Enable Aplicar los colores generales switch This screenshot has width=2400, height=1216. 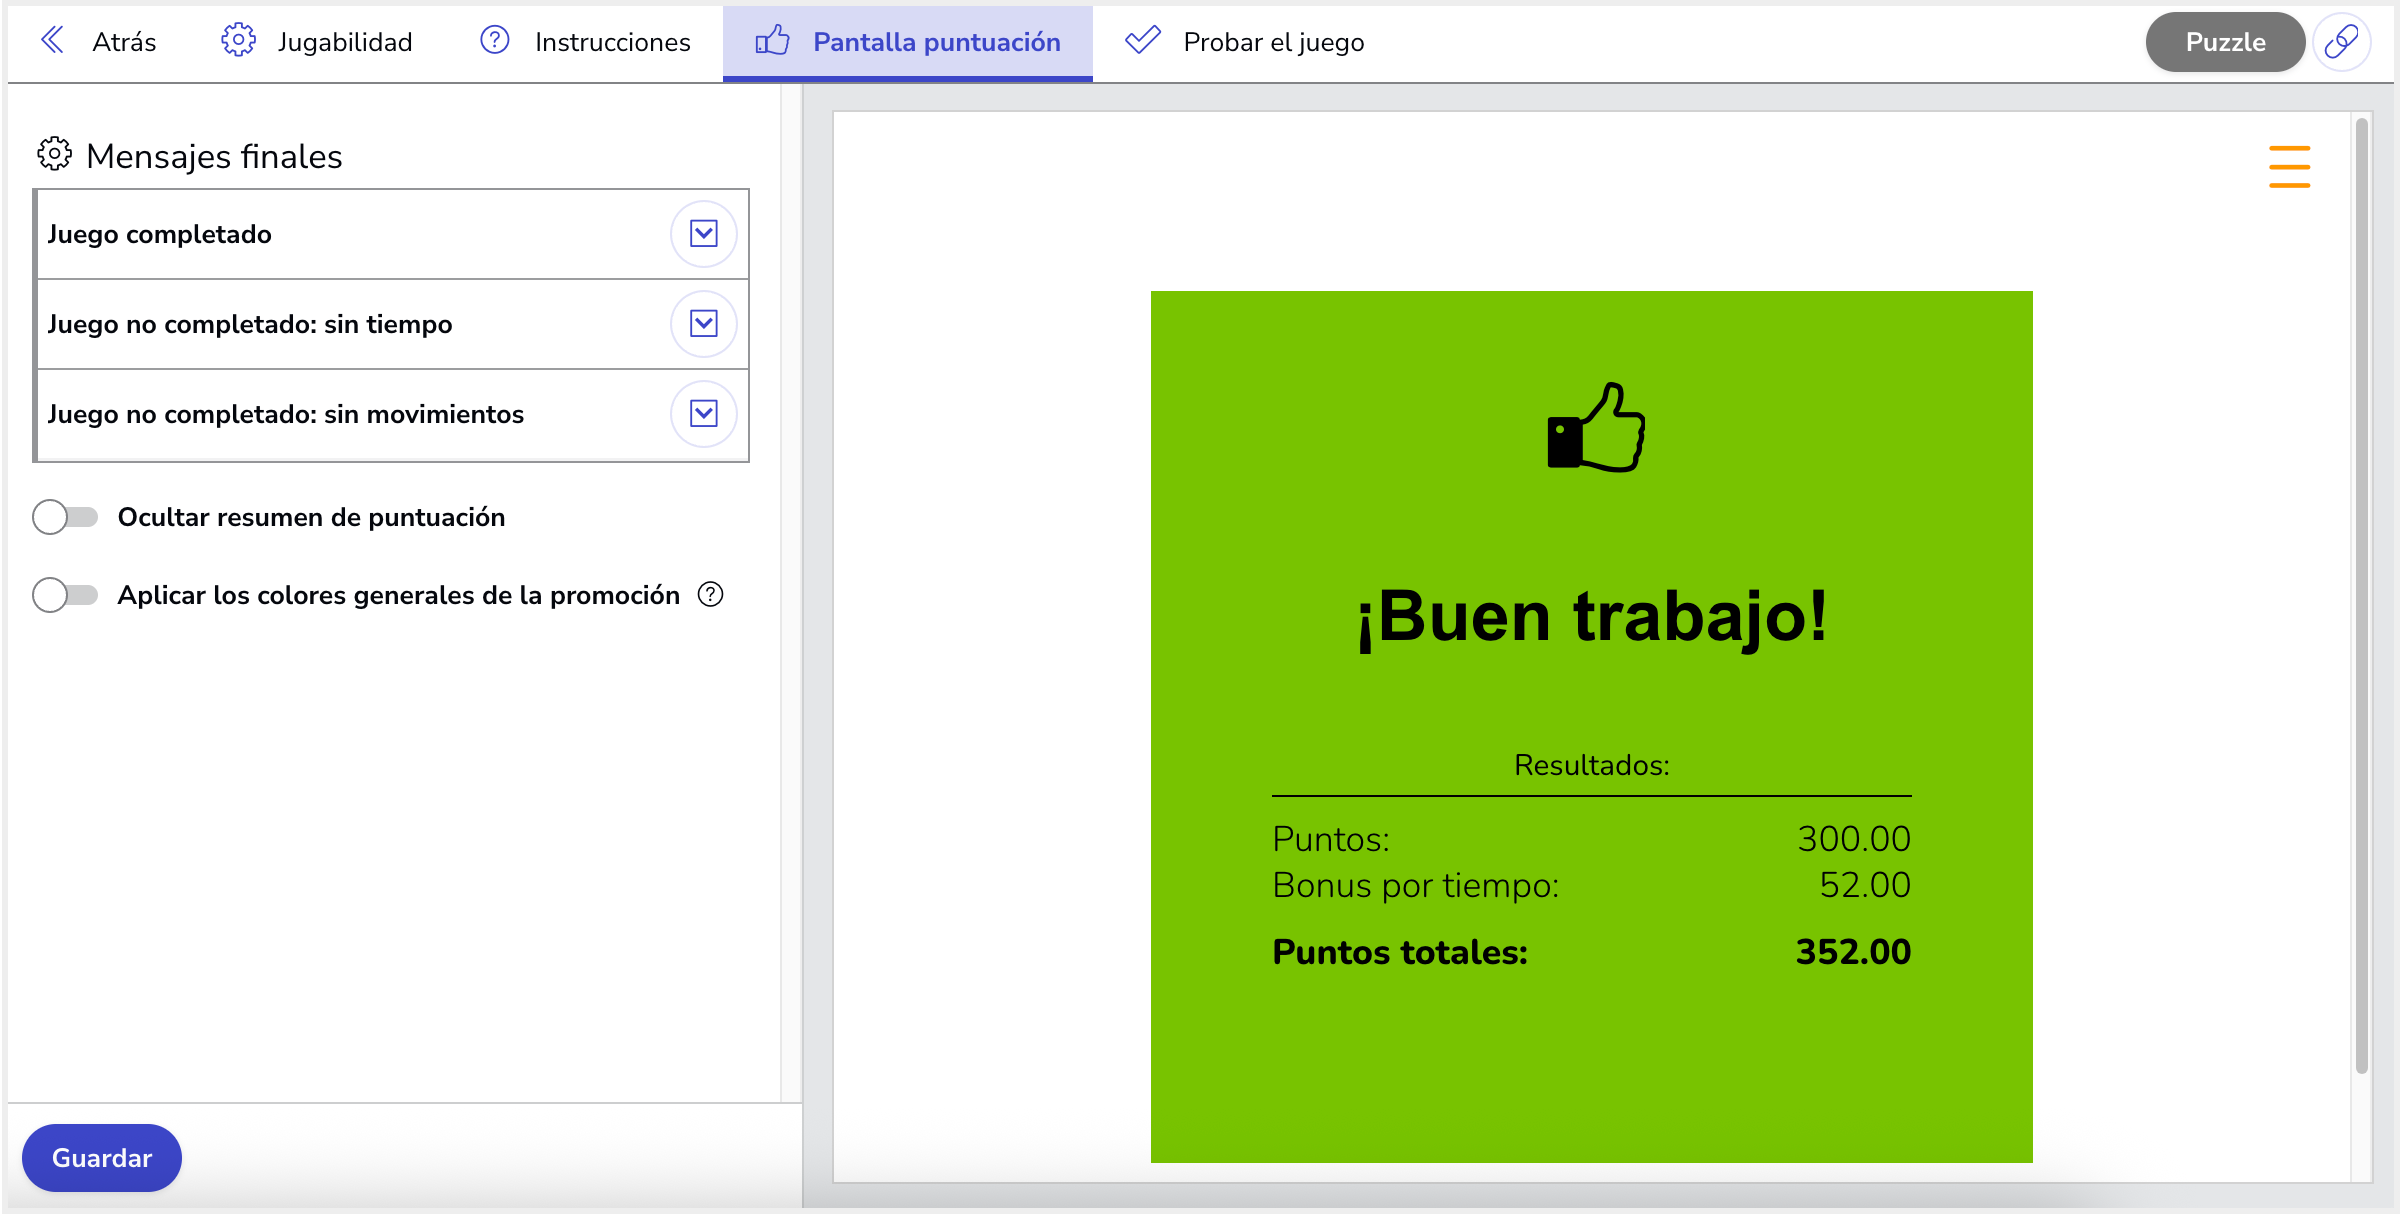[65, 595]
